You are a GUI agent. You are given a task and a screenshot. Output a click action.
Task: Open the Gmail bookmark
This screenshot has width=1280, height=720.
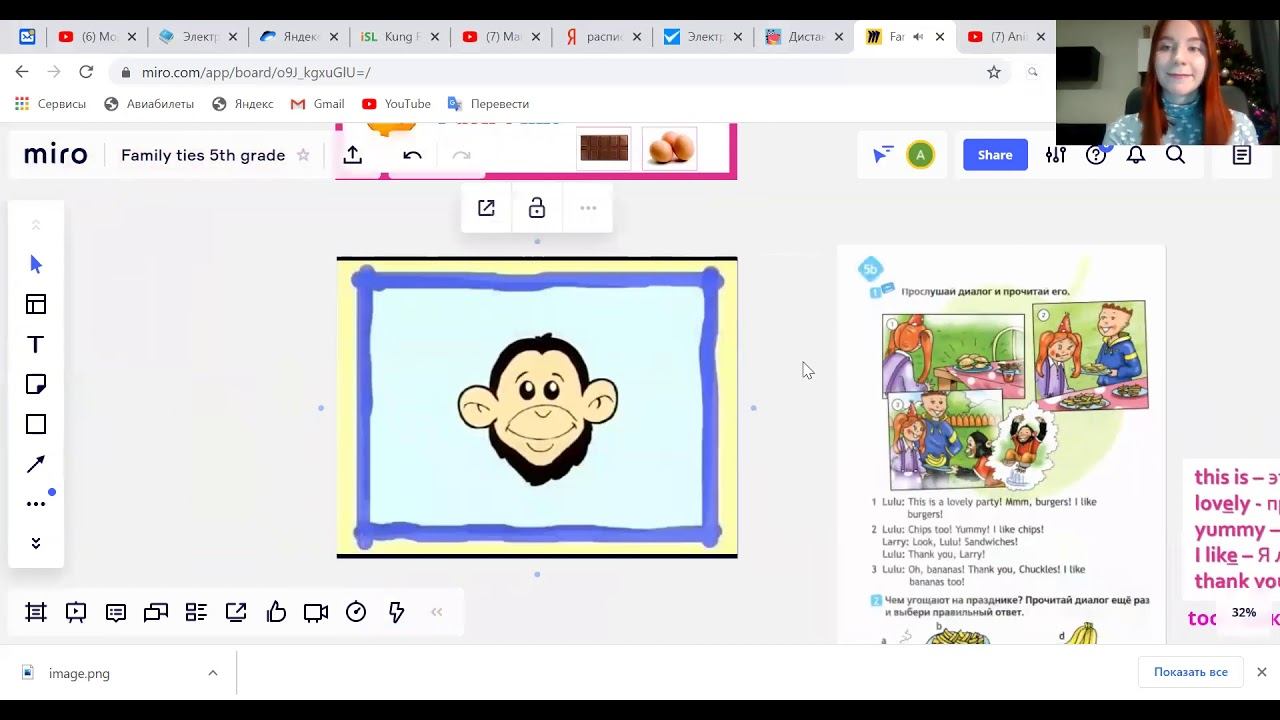[318, 104]
